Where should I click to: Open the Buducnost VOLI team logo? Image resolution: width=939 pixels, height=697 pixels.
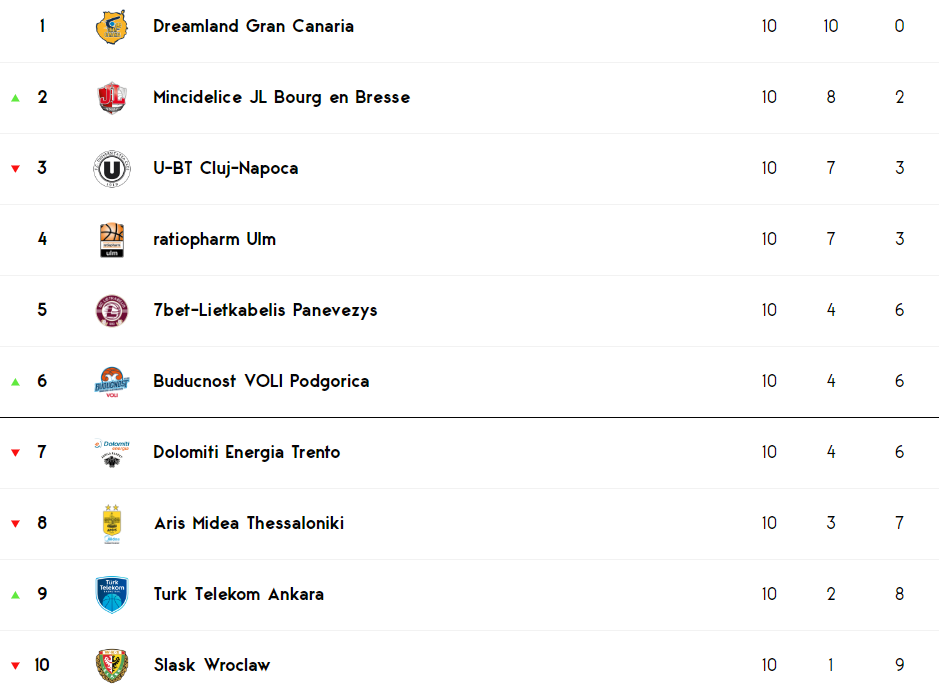pos(112,382)
